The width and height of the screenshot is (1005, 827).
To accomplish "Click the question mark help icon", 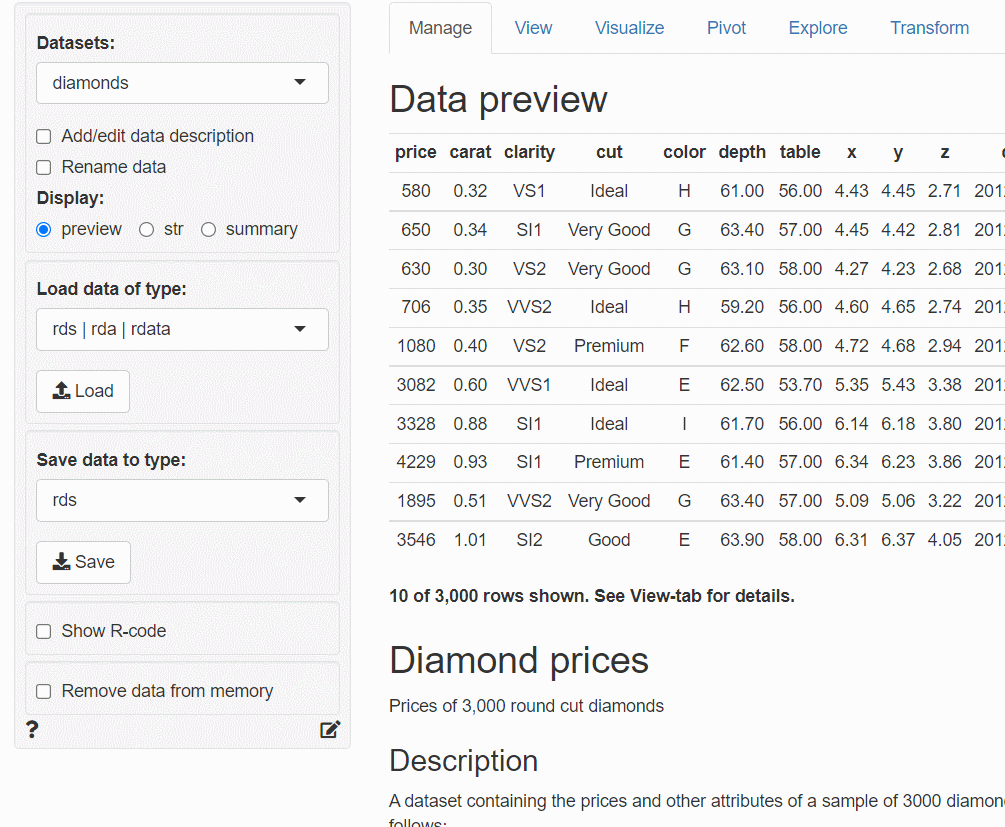I will point(32,729).
